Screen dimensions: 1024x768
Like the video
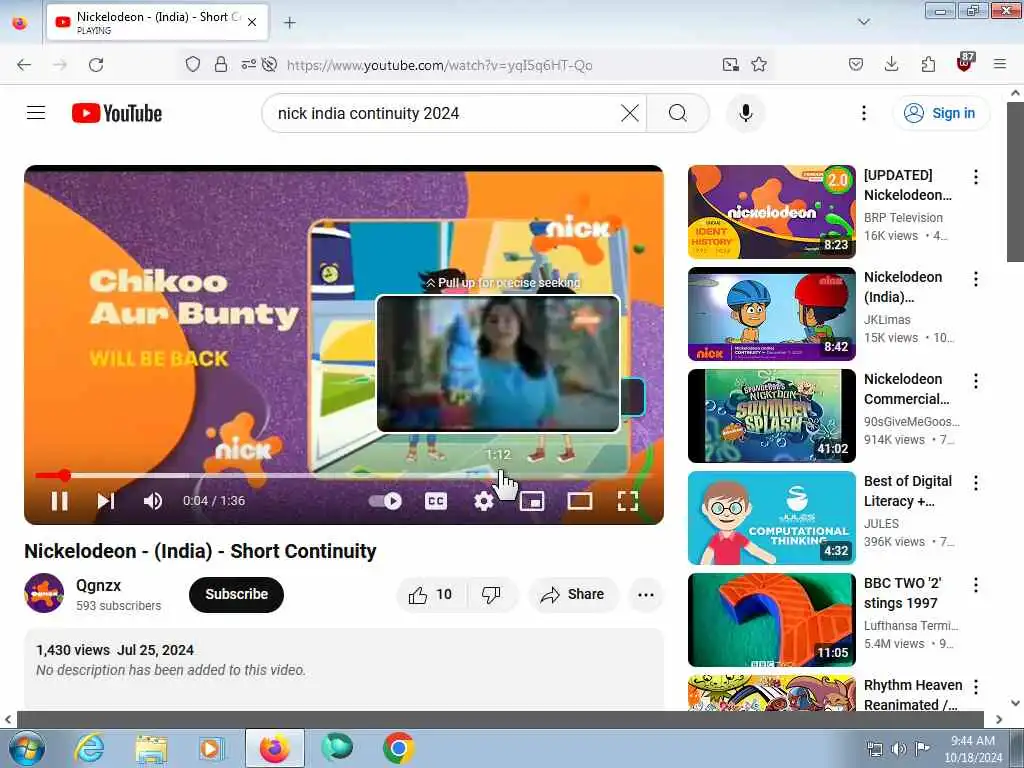point(431,594)
